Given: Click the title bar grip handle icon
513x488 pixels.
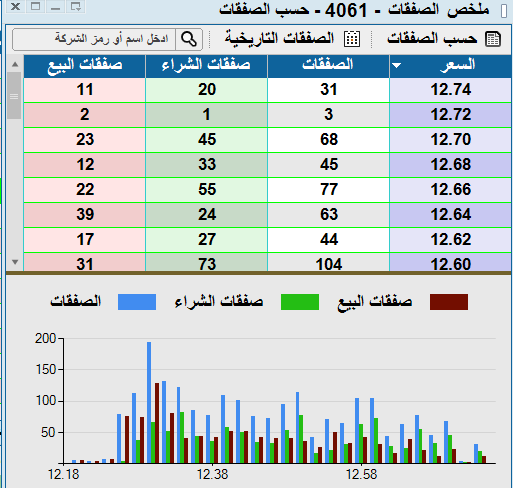Looking at the screenshot, I should [x=504, y=10].
